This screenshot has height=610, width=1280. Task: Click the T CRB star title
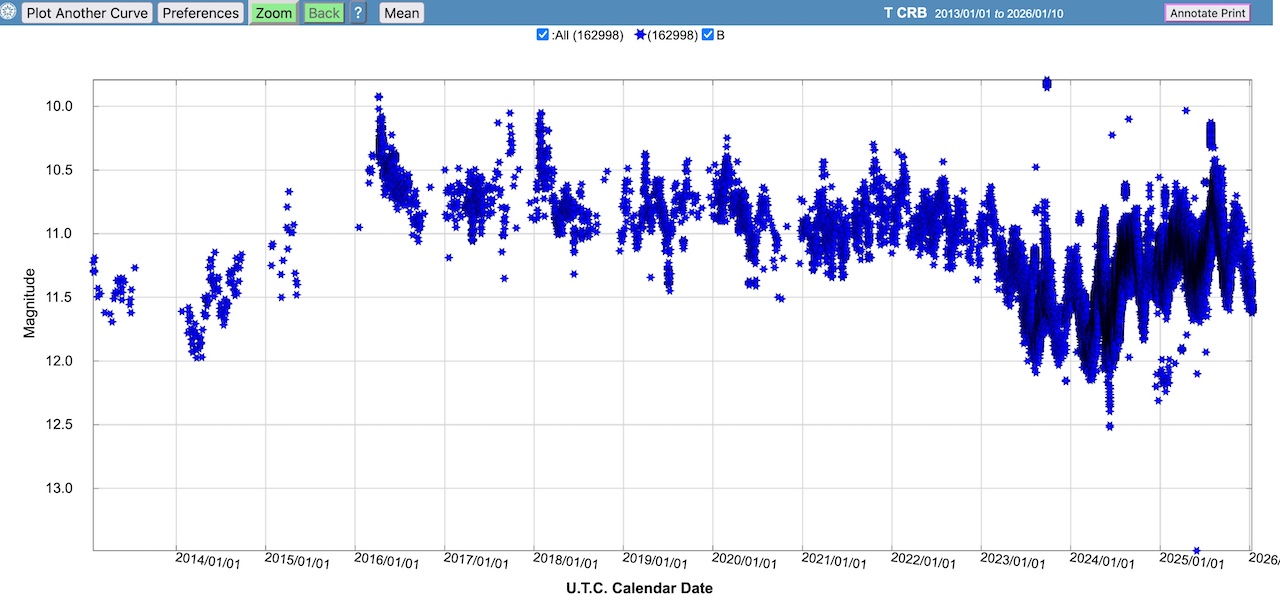(x=904, y=13)
